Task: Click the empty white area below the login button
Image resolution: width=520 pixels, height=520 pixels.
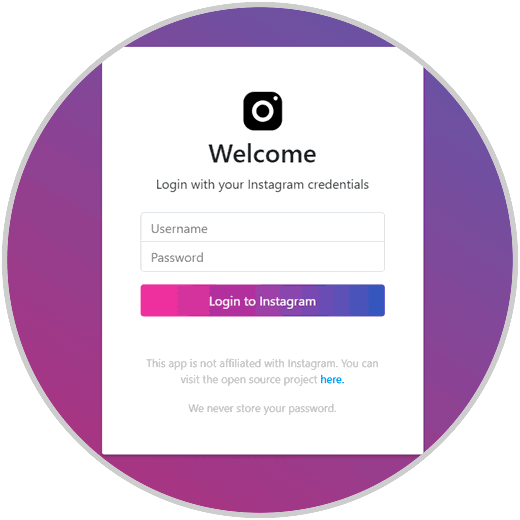Action: pos(263,337)
